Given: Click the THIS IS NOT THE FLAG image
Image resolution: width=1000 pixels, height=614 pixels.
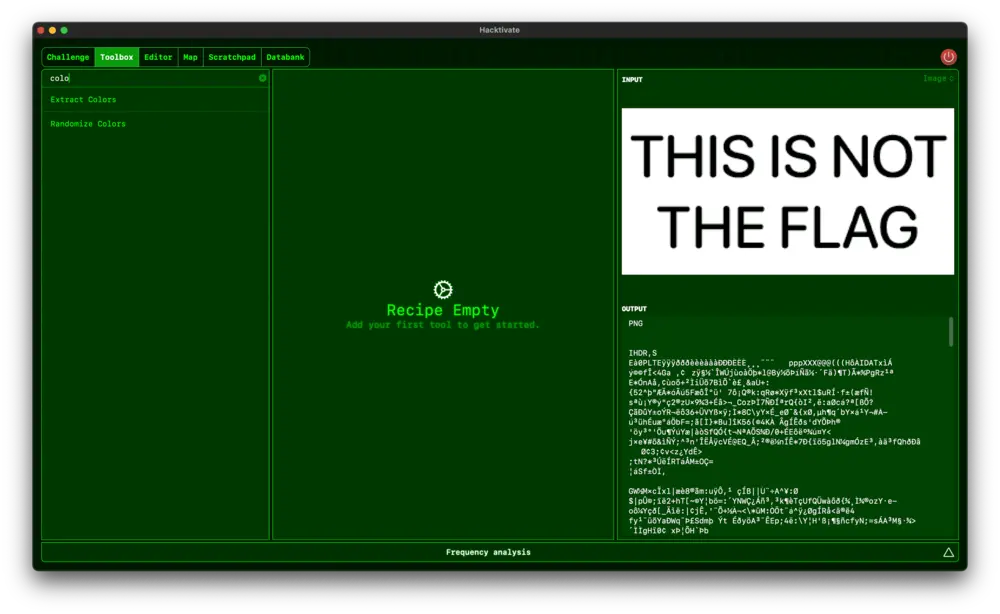Looking at the screenshot, I should (x=786, y=191).
